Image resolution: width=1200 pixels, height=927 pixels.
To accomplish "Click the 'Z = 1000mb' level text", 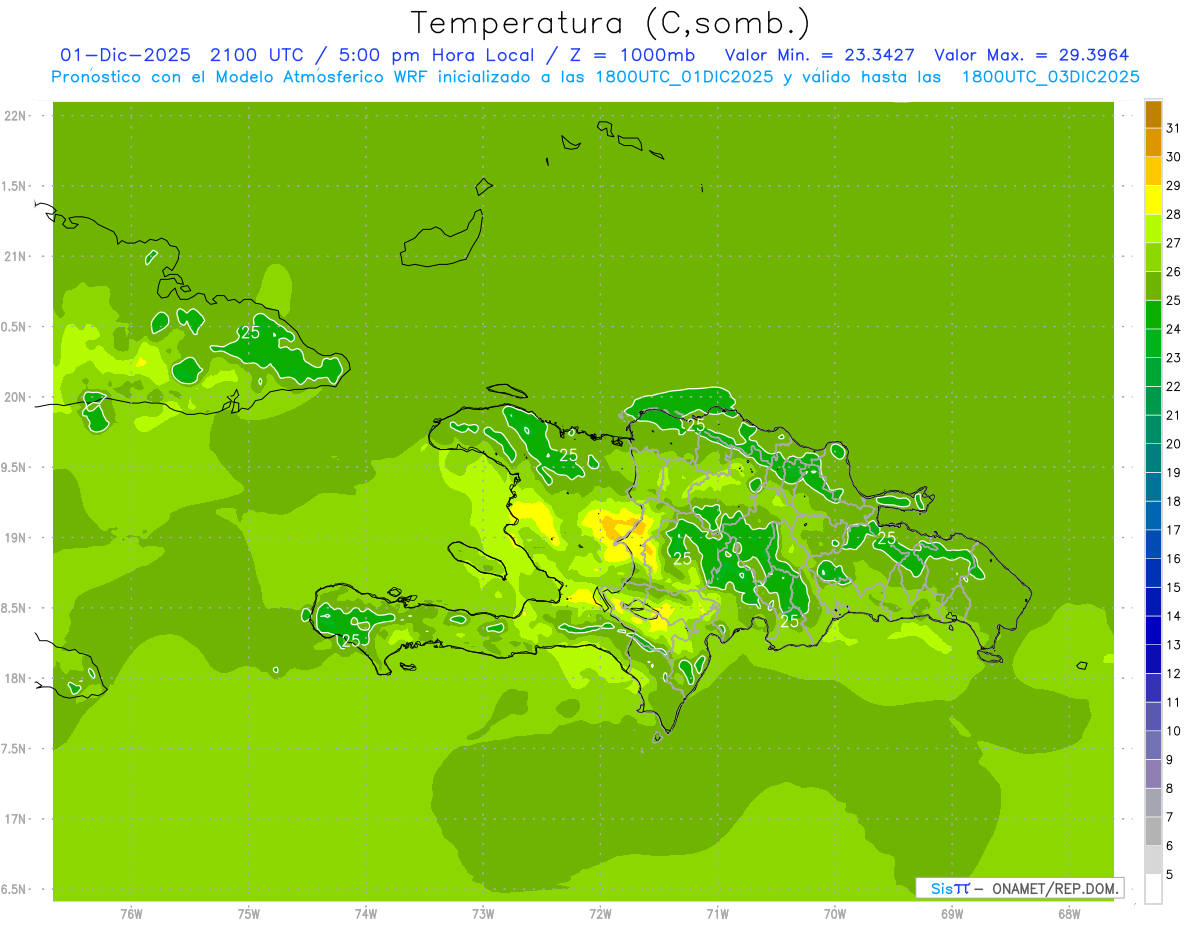I will [x=631, y=55].
